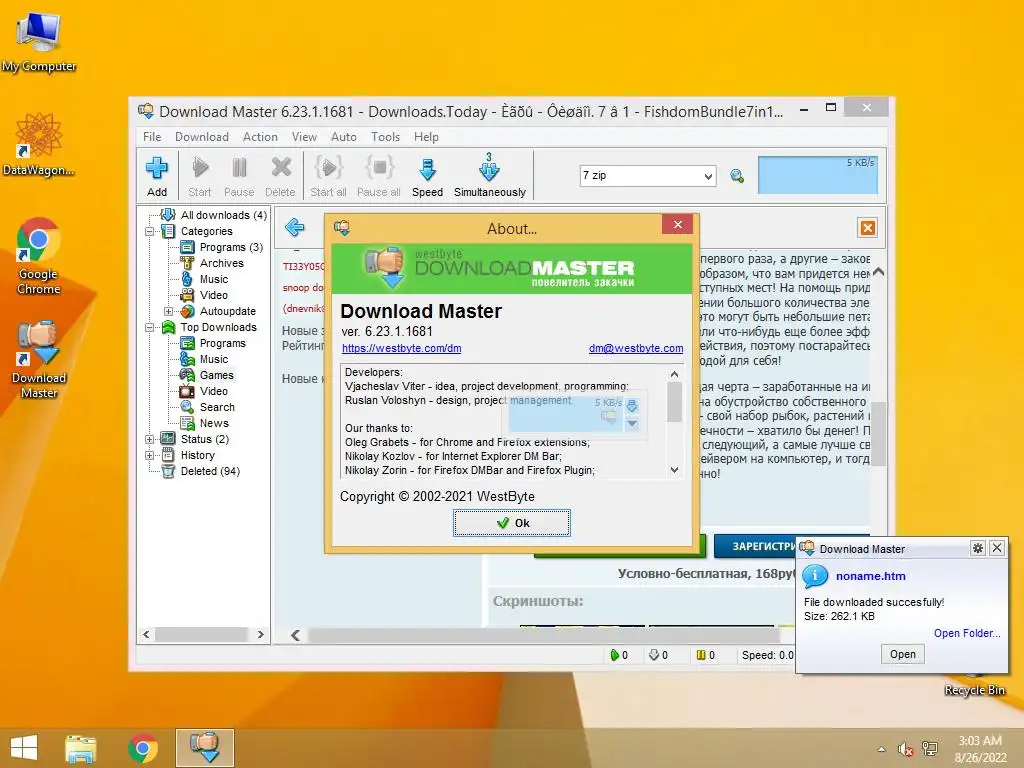Image resolution: width=1024 pixels, height=768 pixels.
Task: Click the paused downloads counter in the status bar
Action: click(x=705, y=655)
